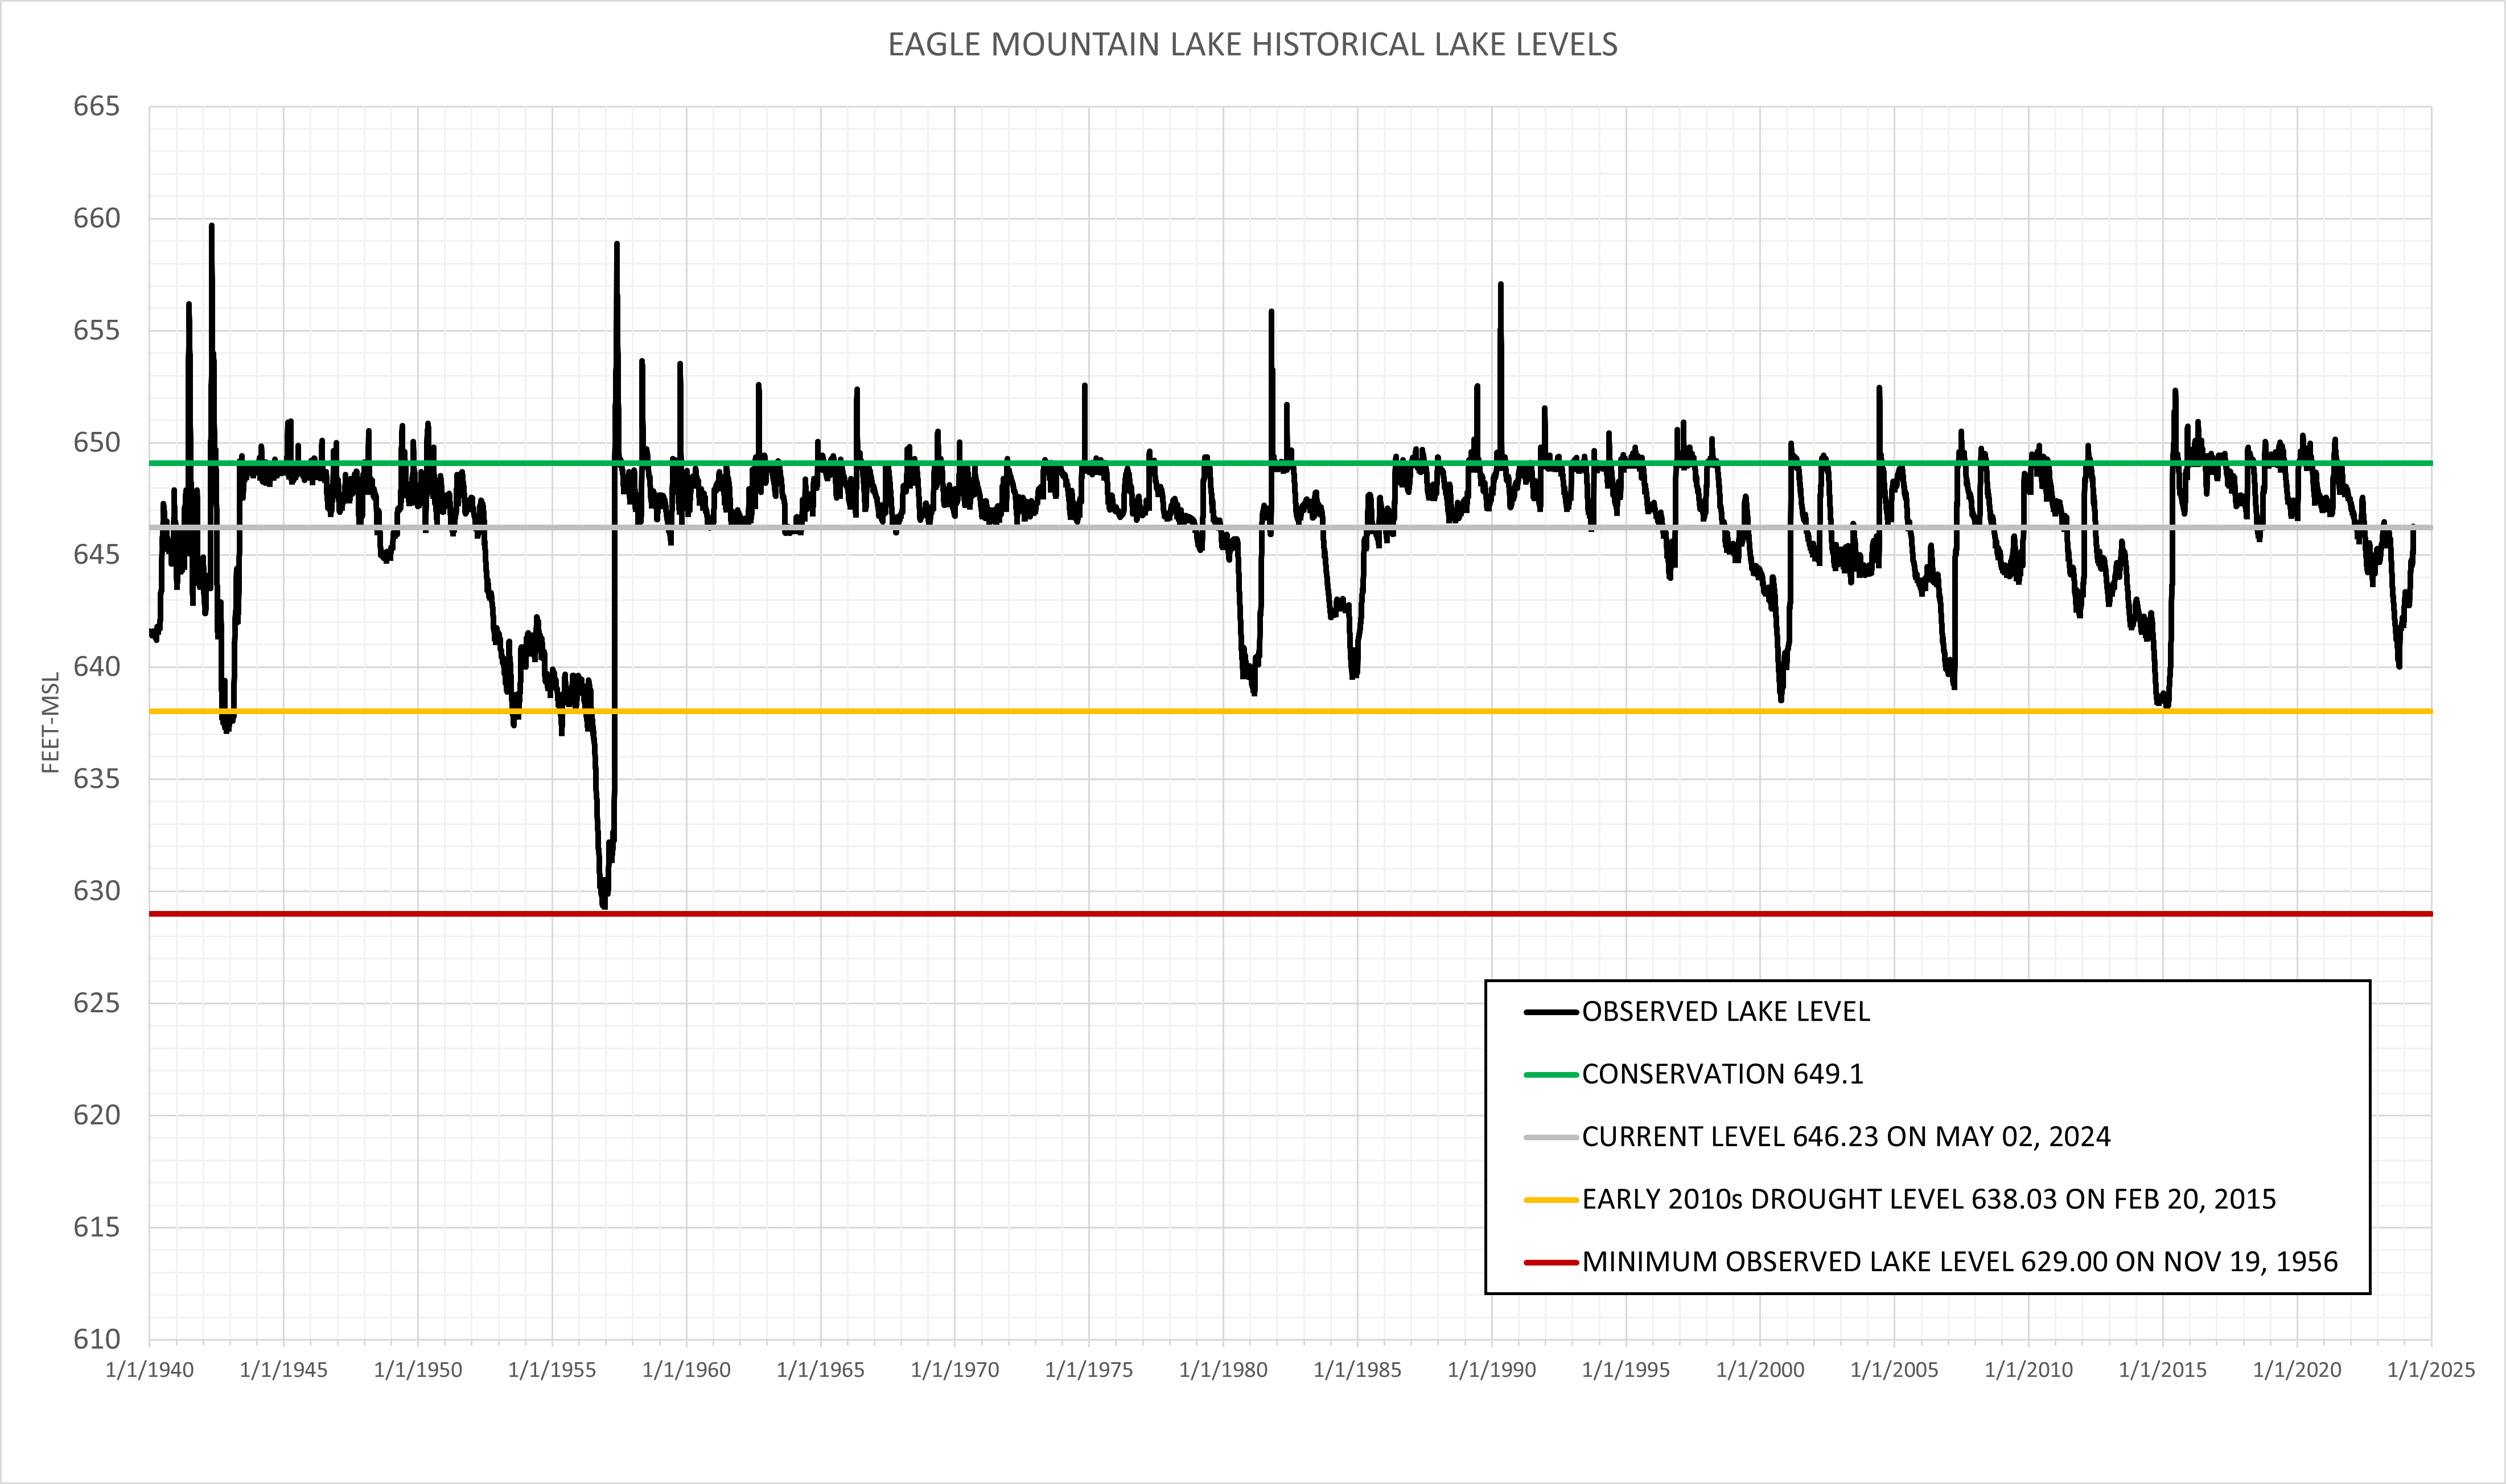The width and height of the screenshot is (2506, 1484).
Task: Click the 1/1/2015 date label
Action: (x=2163, y=1370)
